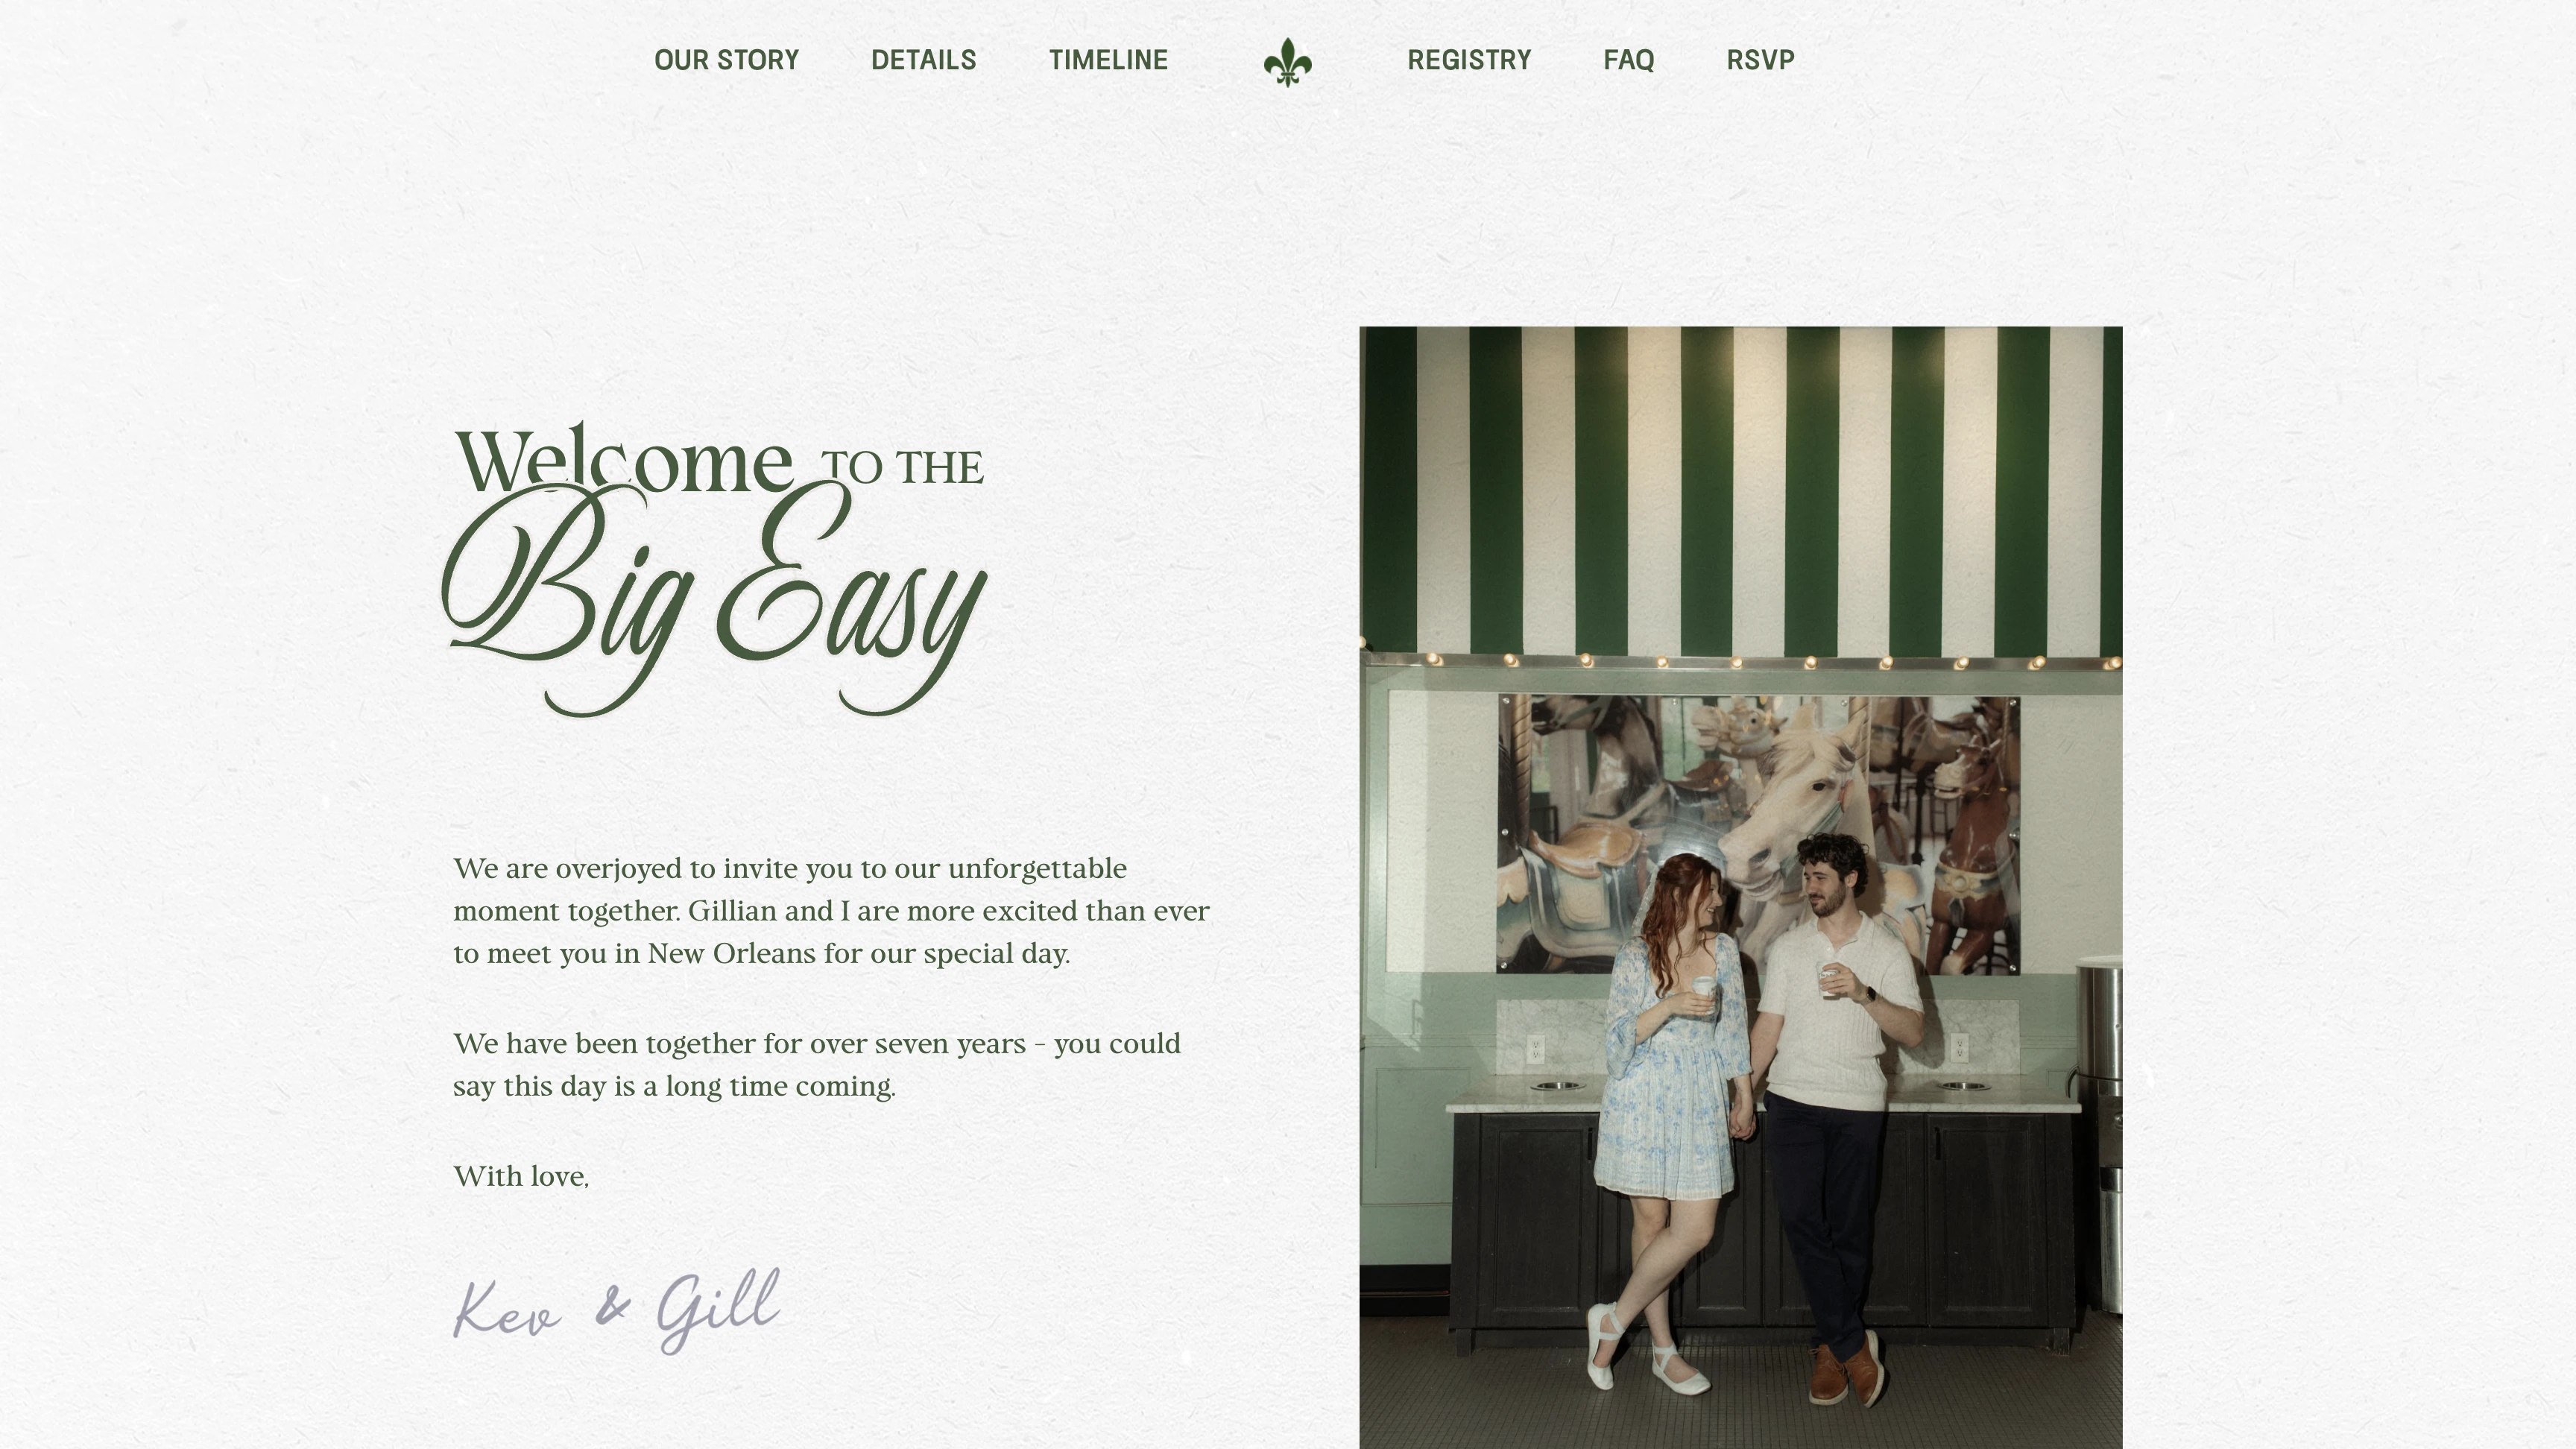Image resolution: width=2576 pixels, height=1449 pixels.
Task: Go to the DETAILS section
Action: tap(923, 60)
